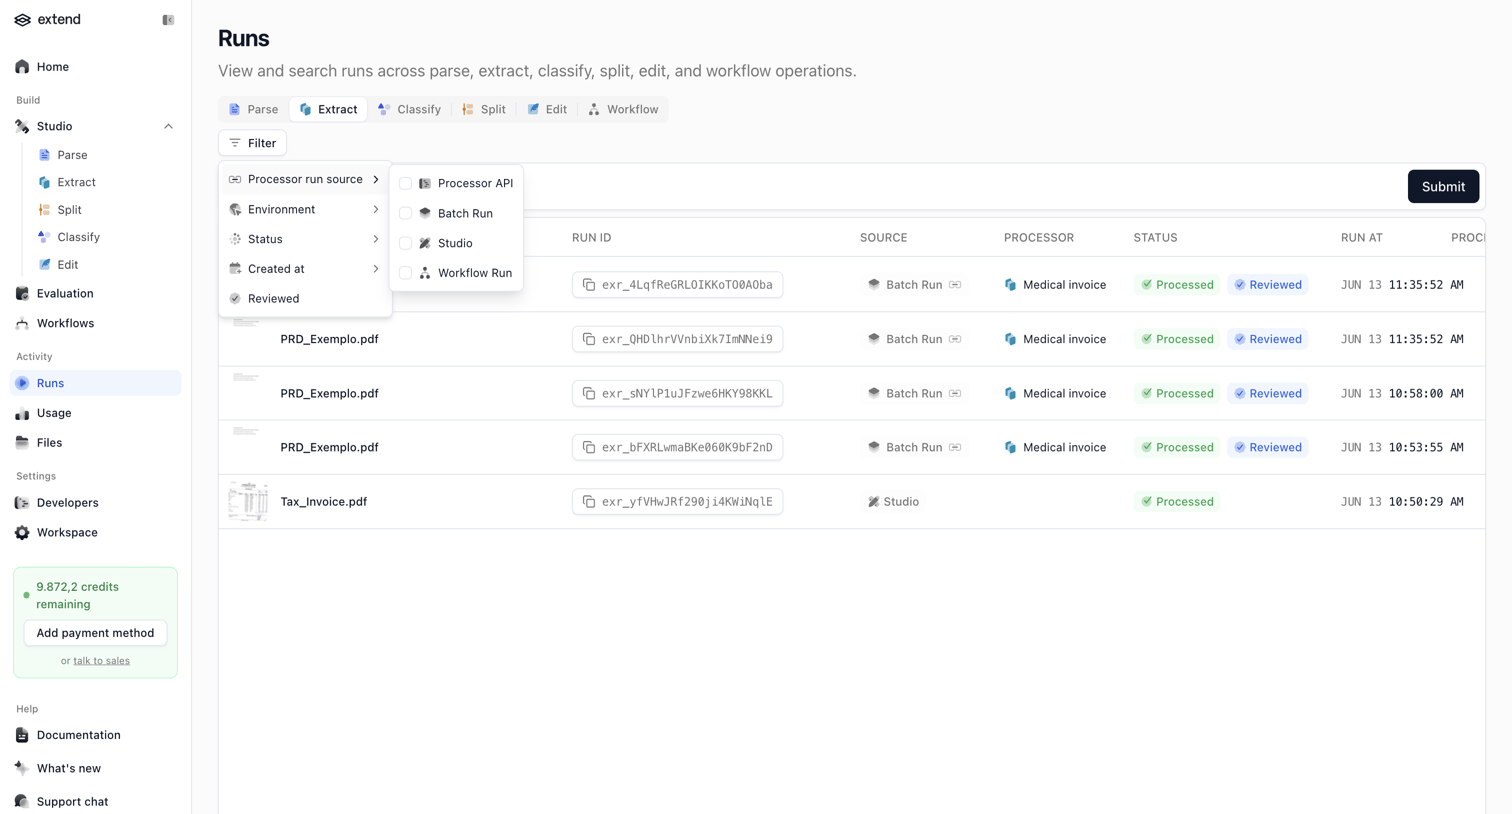1512x814 pixels.
Task: Switch to the Classify runs tab
Action: click(409, 109)
